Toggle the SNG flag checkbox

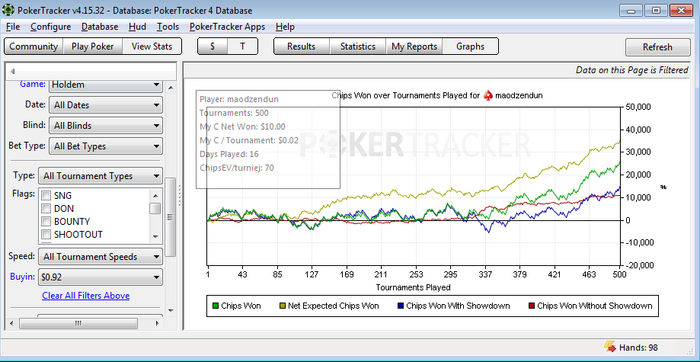point(46,196)
